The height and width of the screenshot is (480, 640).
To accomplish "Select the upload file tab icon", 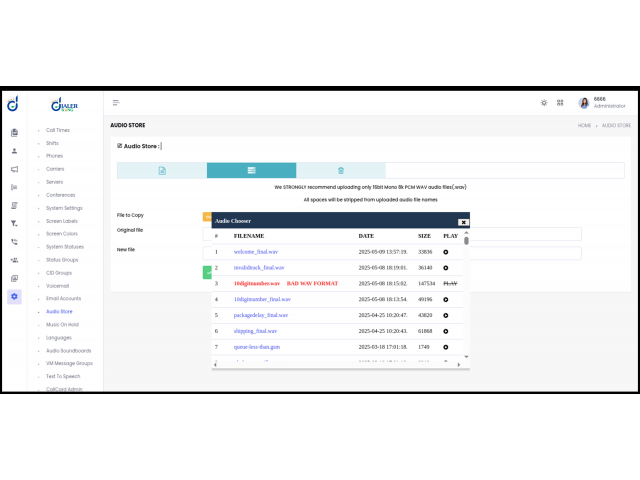I will click(162, 171).
